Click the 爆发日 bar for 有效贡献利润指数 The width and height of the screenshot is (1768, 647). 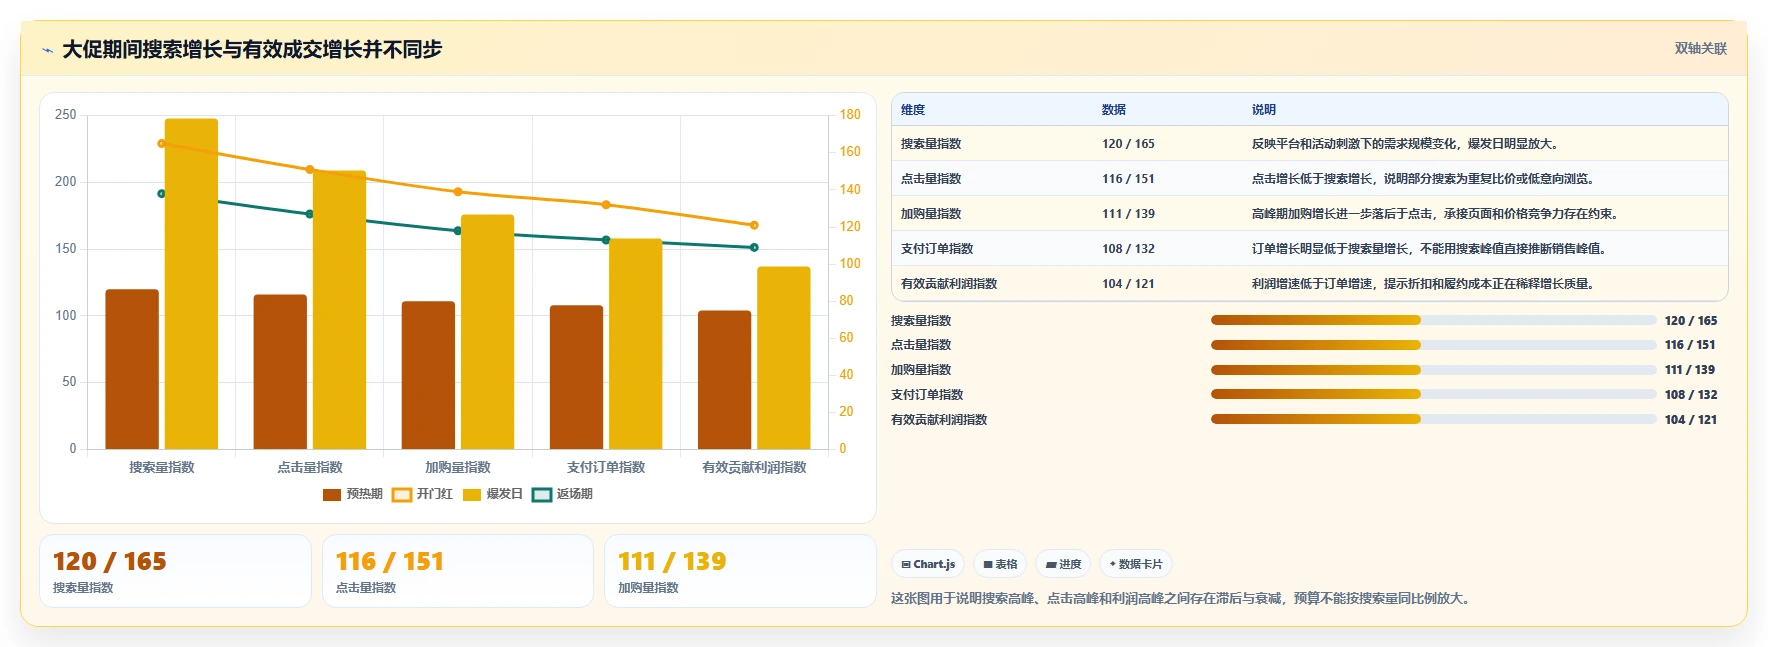tap(784, 358)
